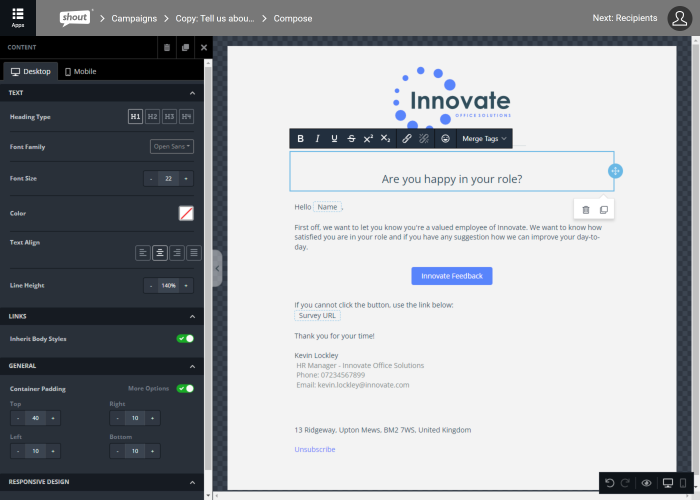
Task: Delete the heading block via floating trash
Action: [x=586, y=210]
